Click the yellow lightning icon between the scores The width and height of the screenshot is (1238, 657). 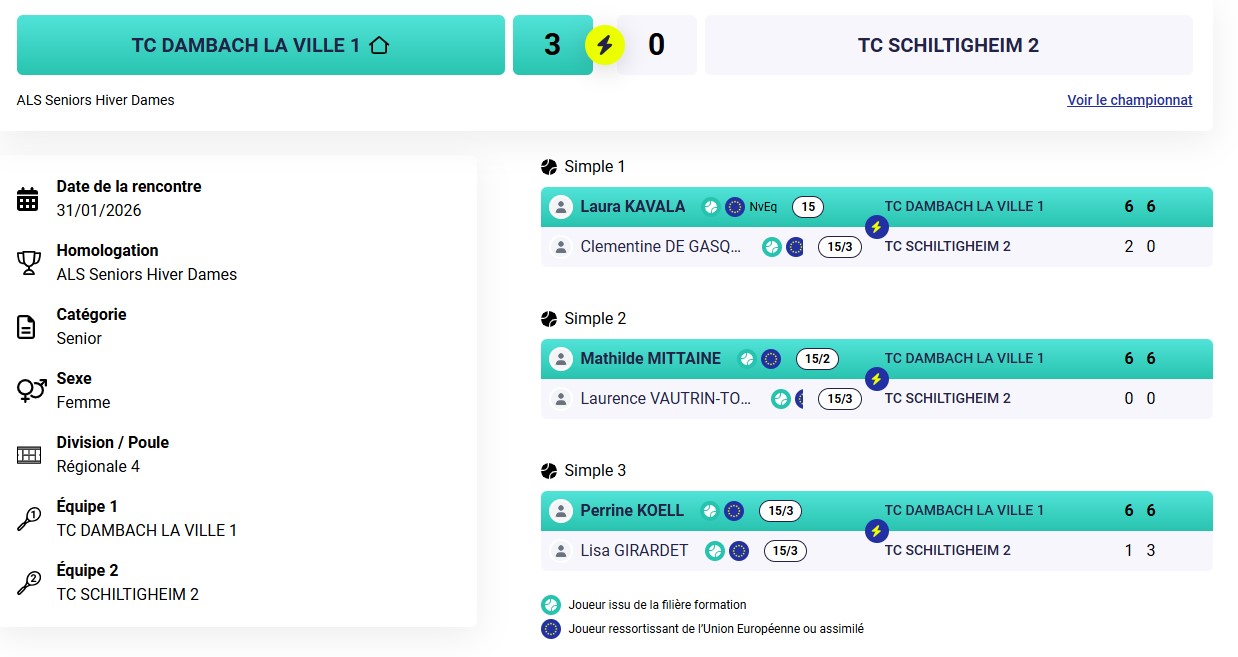tap(604, 45)
